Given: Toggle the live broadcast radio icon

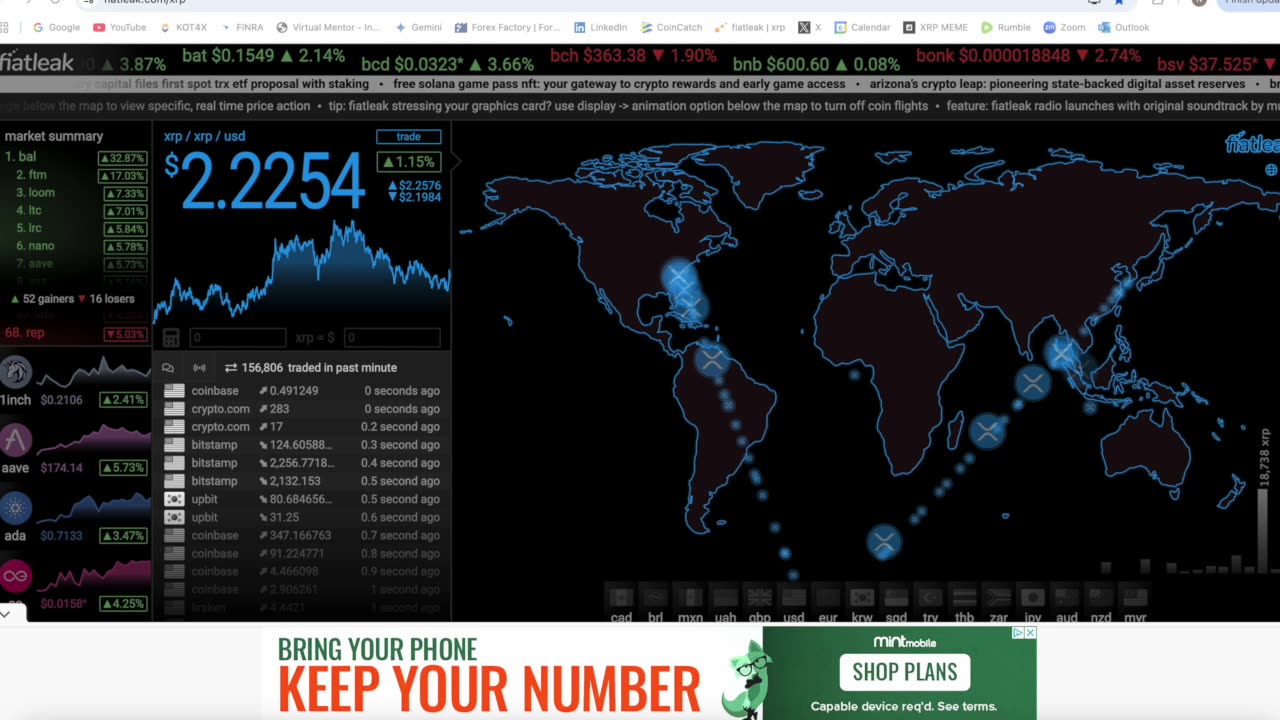Looking at the screenshot, I should pos(199,368).
